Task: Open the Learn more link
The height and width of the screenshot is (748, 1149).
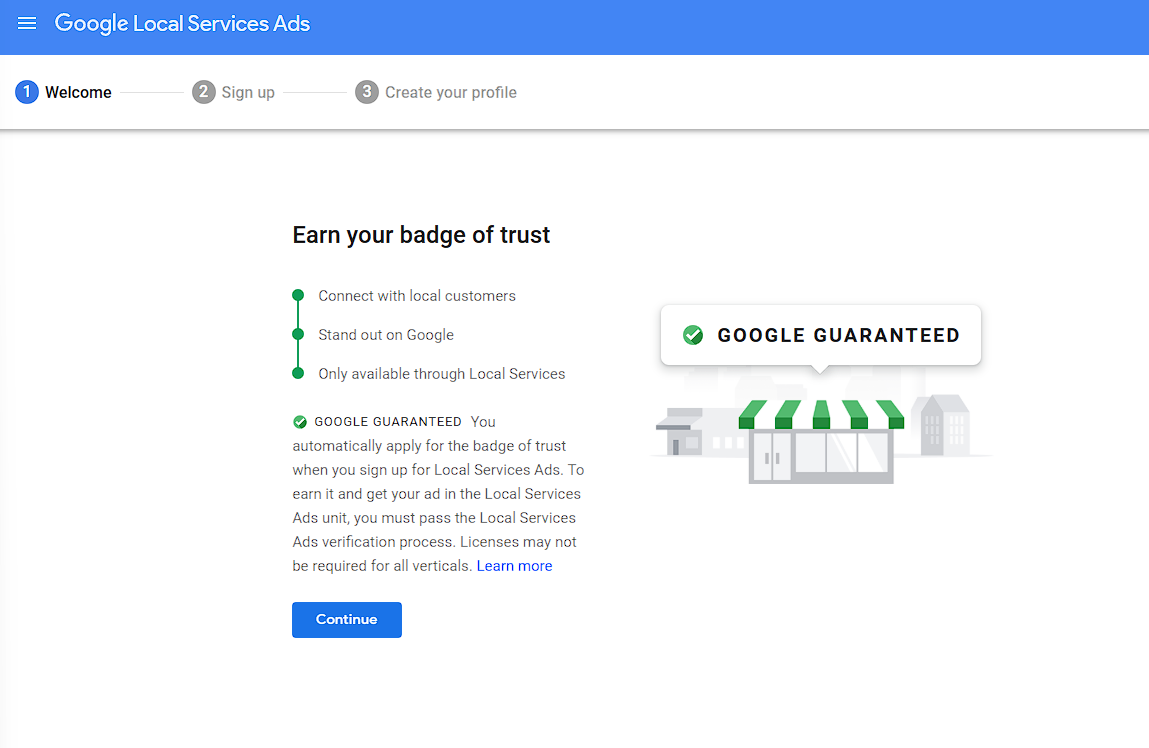Action: click(x=514, y=566)
